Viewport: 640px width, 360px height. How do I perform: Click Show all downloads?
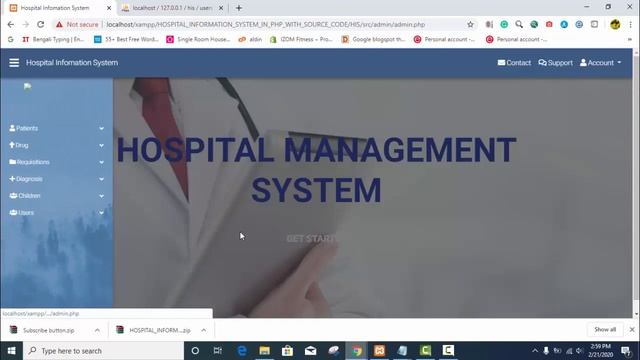pos(605,329)
